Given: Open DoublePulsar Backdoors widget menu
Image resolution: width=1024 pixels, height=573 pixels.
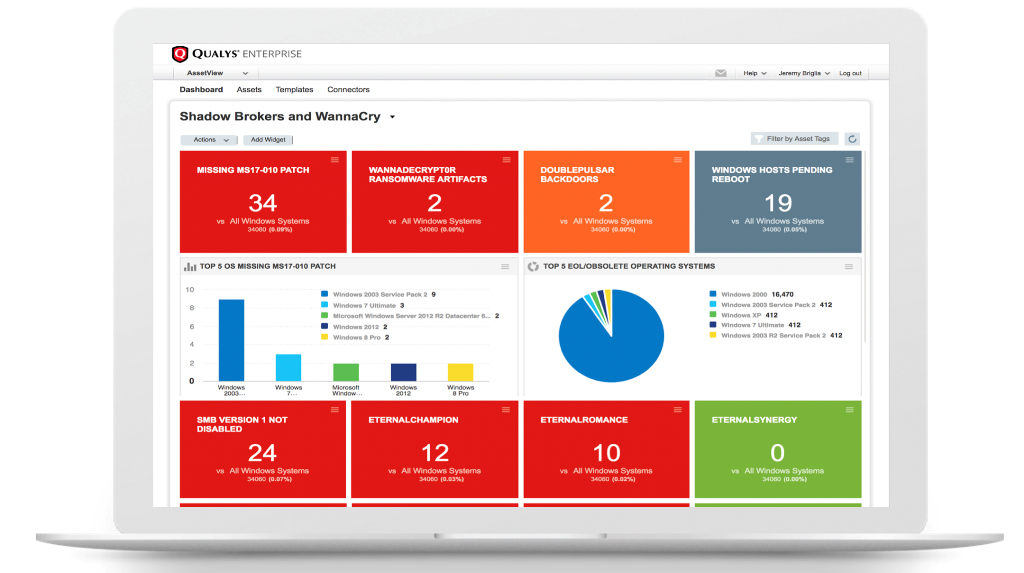Looking at the screenshot, I should [677, 159].
